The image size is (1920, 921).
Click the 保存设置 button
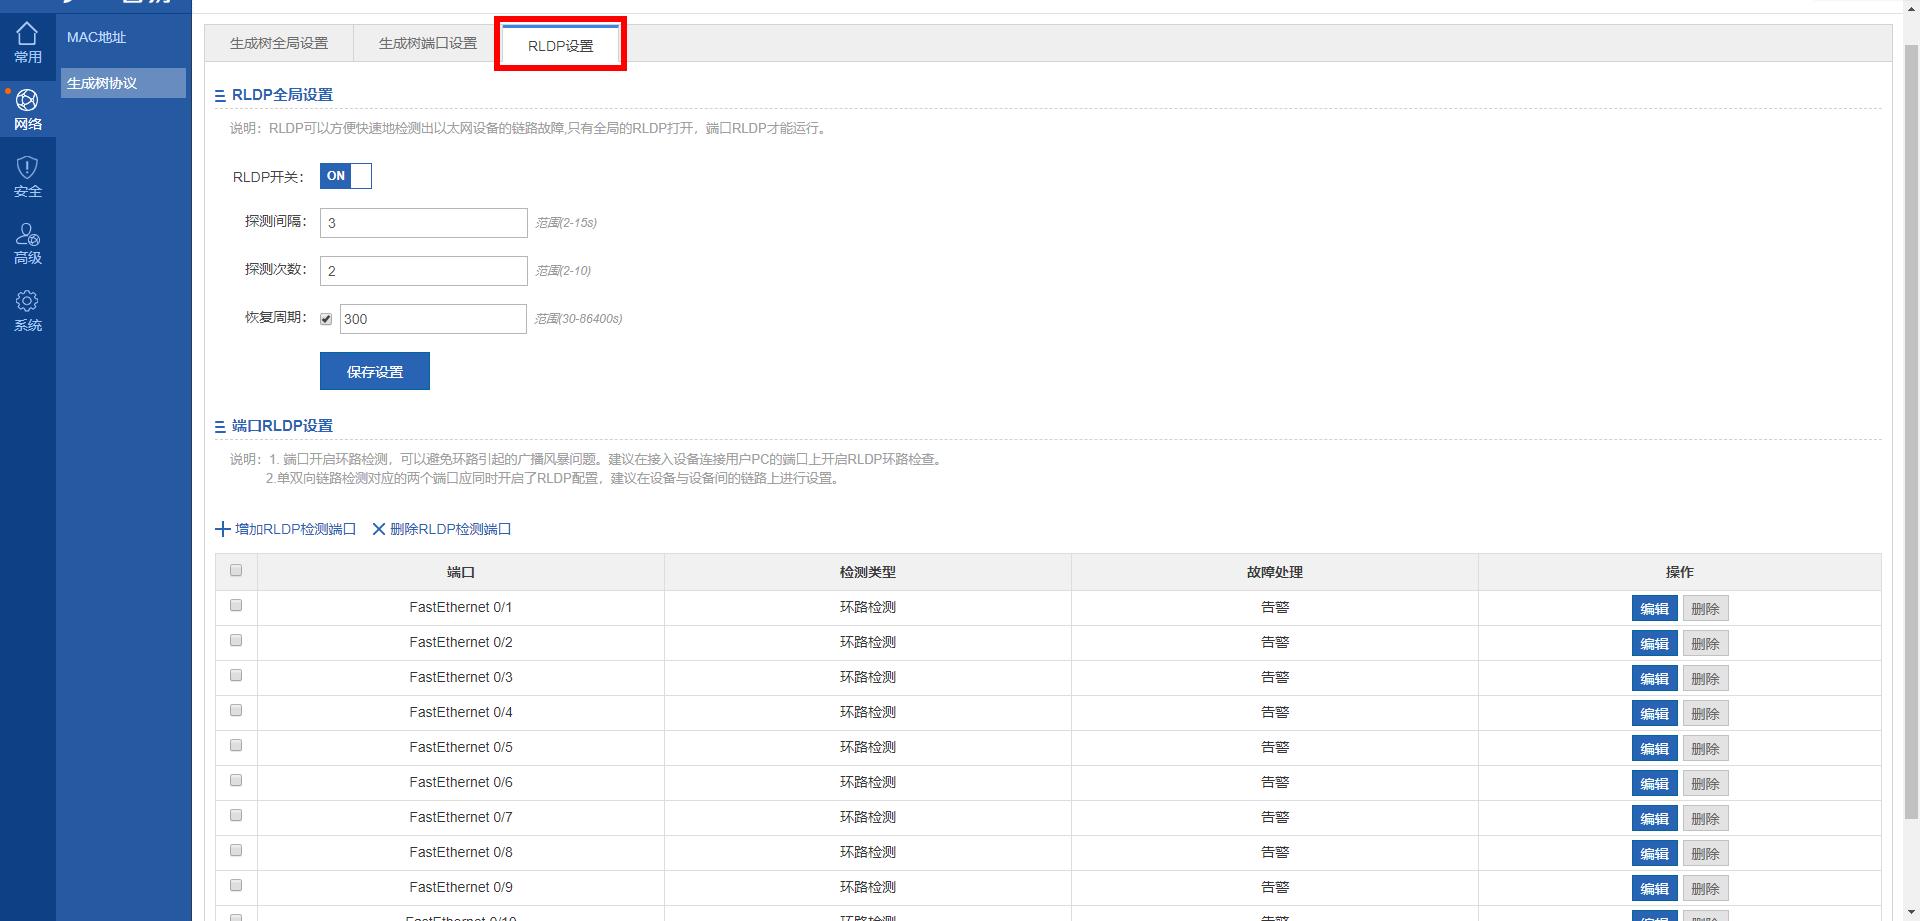tap(375, 371)
